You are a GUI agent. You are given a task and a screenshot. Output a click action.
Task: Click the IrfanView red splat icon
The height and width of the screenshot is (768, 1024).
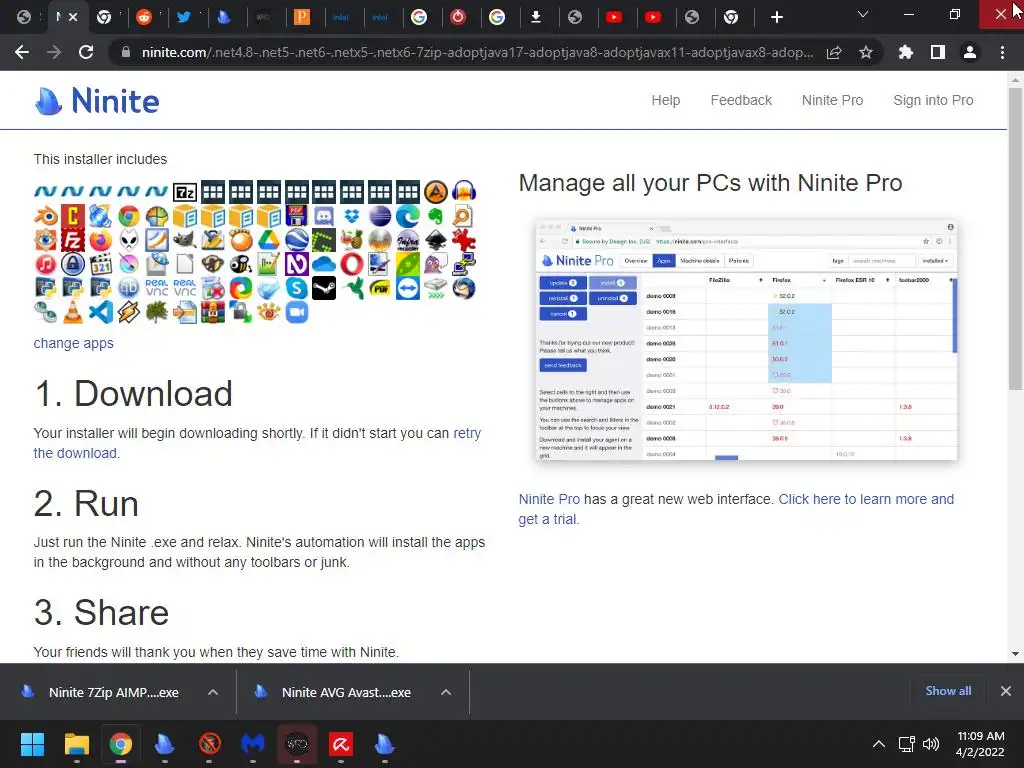coord(464,240)
